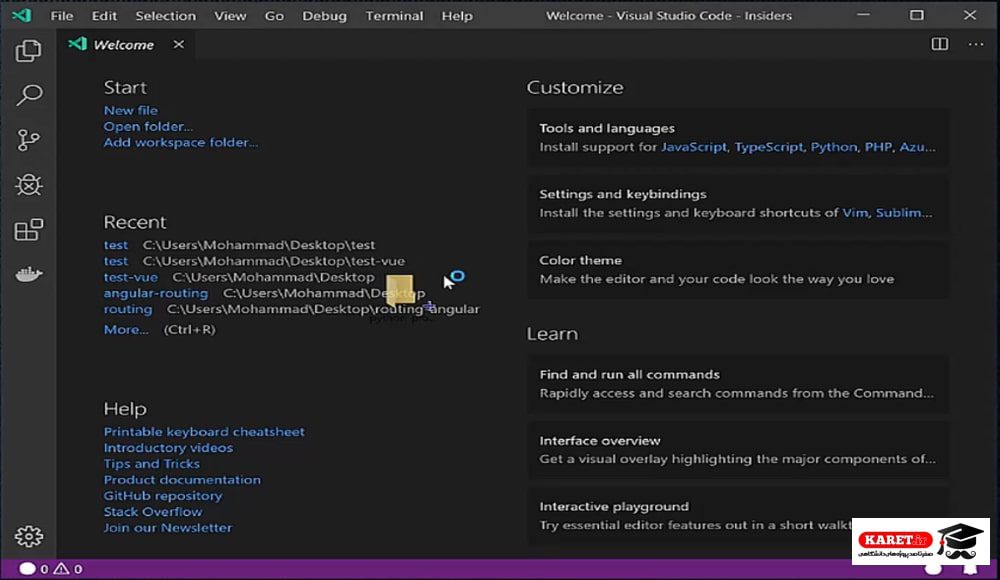The height and width of the screenshot is (580, 1000).
Task: Click the New file link
Action: (x=131, y=110)
